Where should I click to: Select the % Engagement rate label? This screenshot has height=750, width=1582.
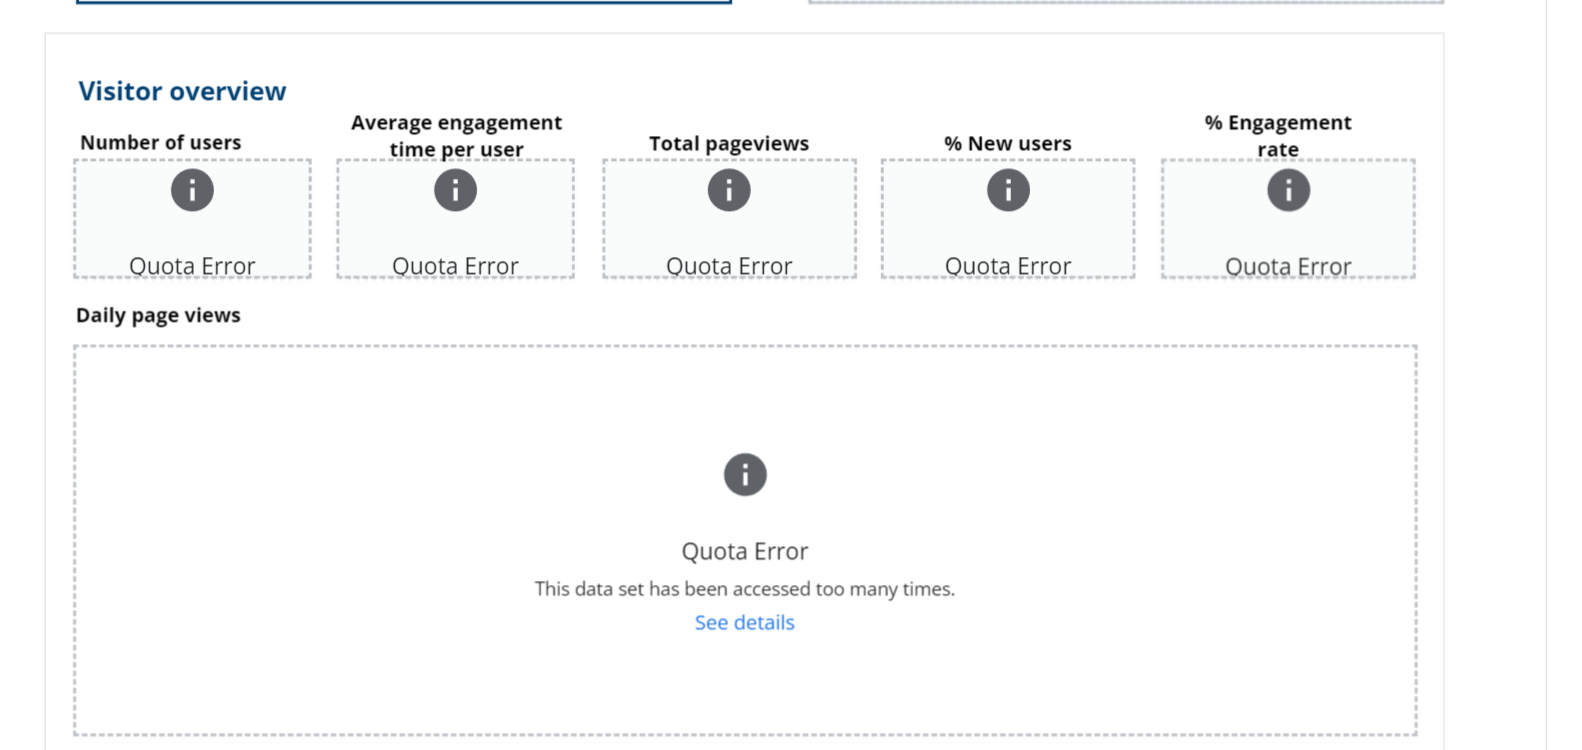1278,136
